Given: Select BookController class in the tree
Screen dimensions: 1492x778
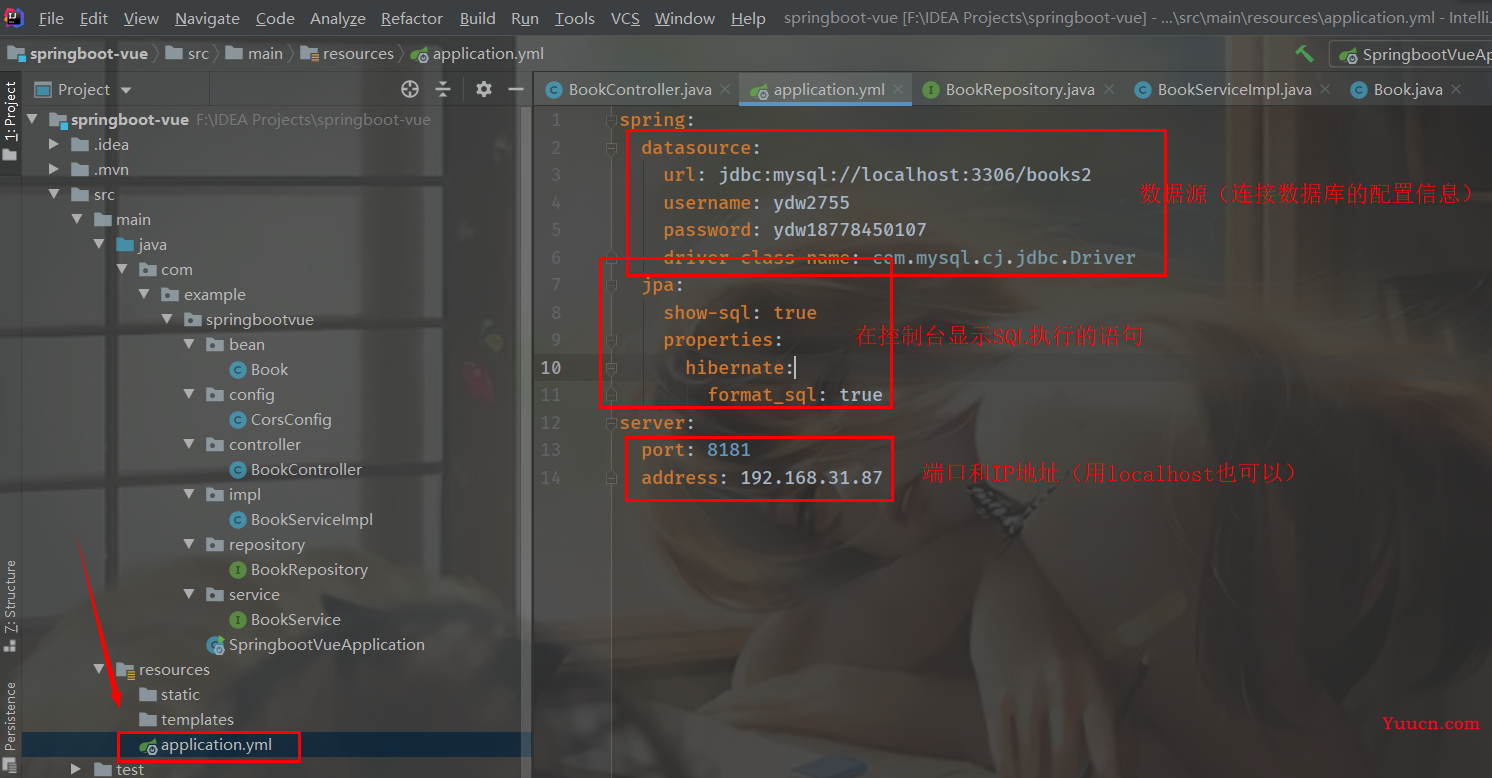Looking at the screenshot, I should tap(296, 470).
